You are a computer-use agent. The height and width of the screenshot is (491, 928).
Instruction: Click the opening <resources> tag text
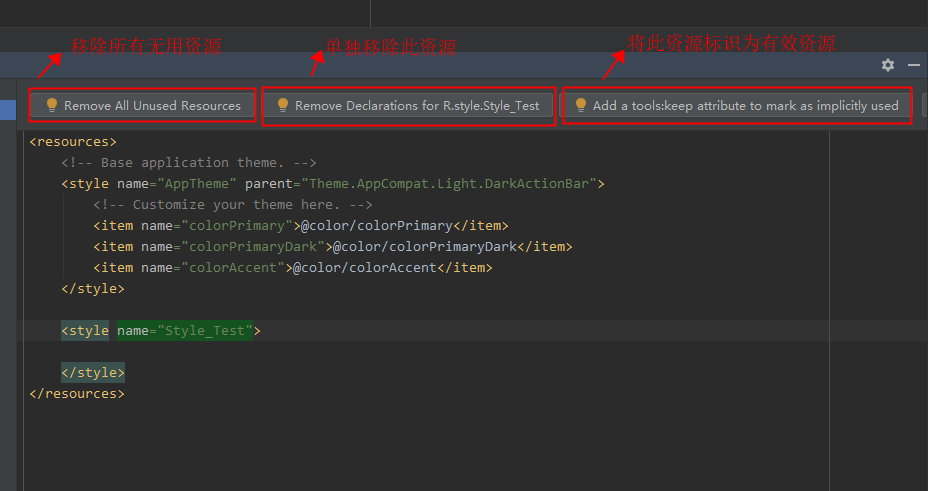(73, 142)
